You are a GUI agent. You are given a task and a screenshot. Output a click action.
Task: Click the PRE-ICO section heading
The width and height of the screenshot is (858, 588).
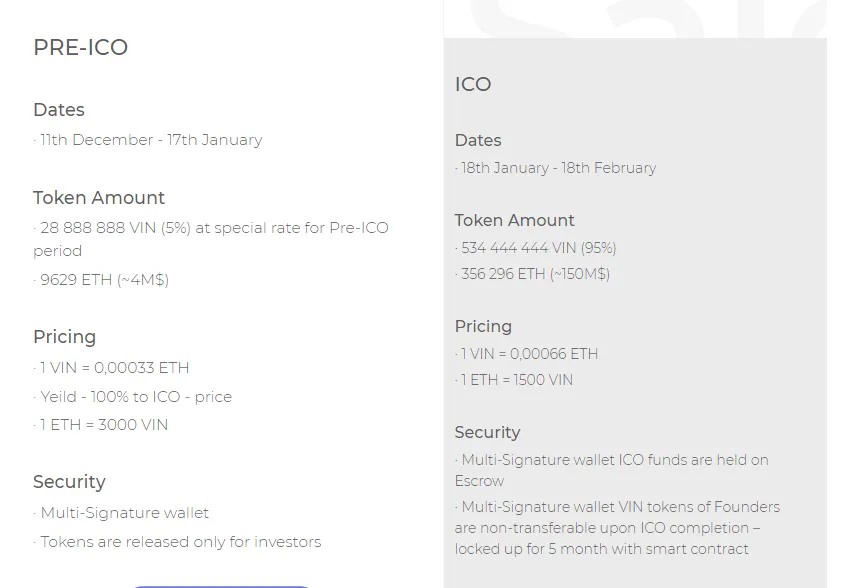pyautogui.click(x=80, y=48)
